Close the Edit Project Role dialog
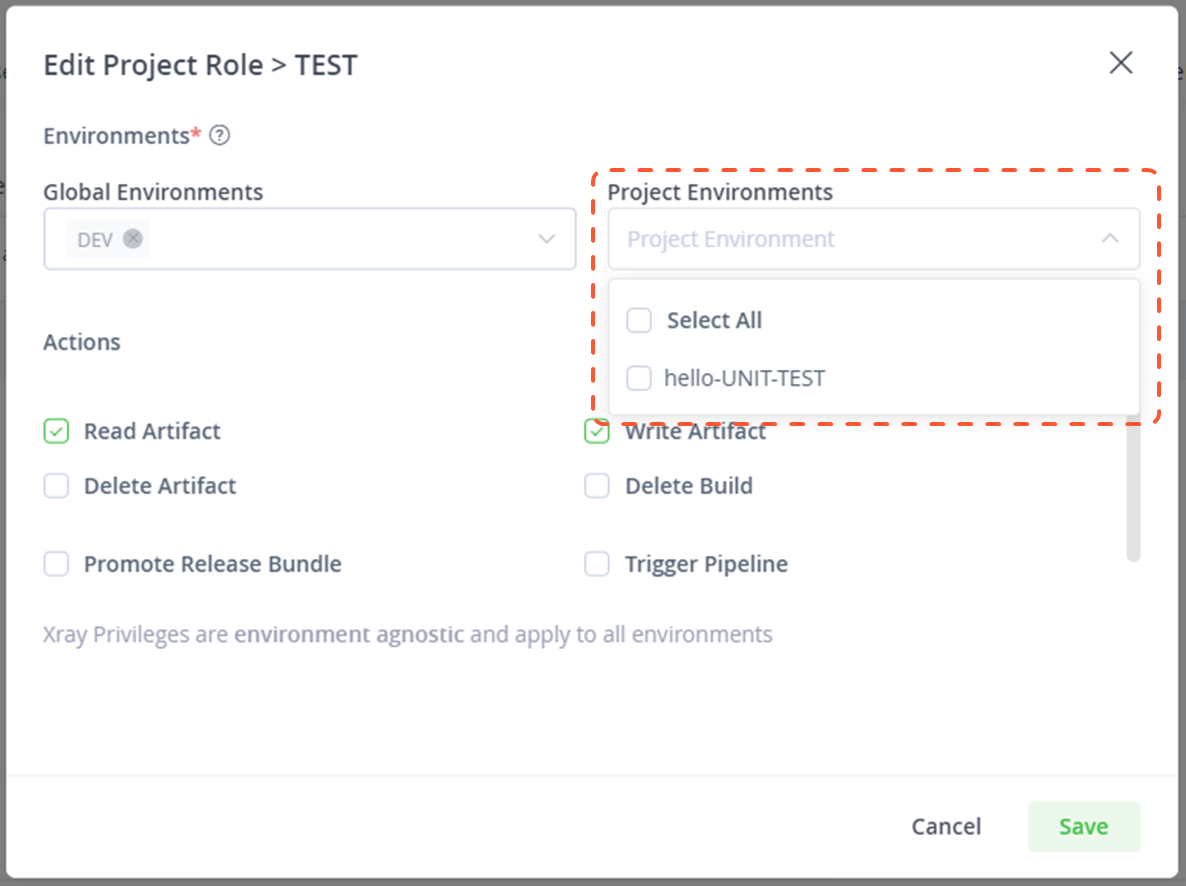 pyautogui.click(x=1120, y=63)
